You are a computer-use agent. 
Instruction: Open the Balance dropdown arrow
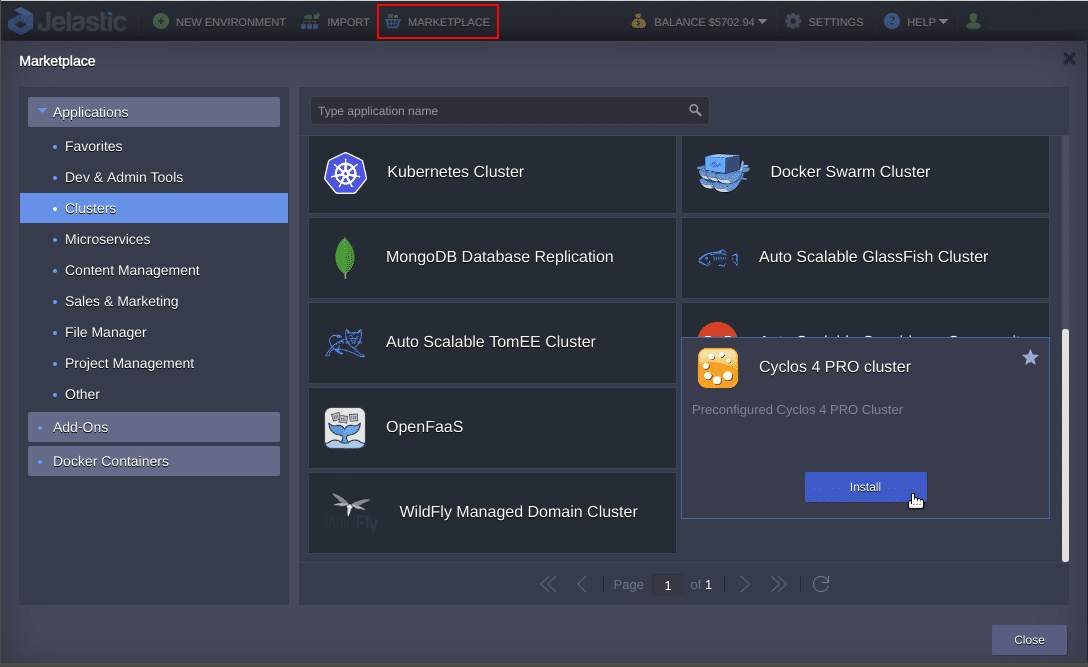(763, 22)
